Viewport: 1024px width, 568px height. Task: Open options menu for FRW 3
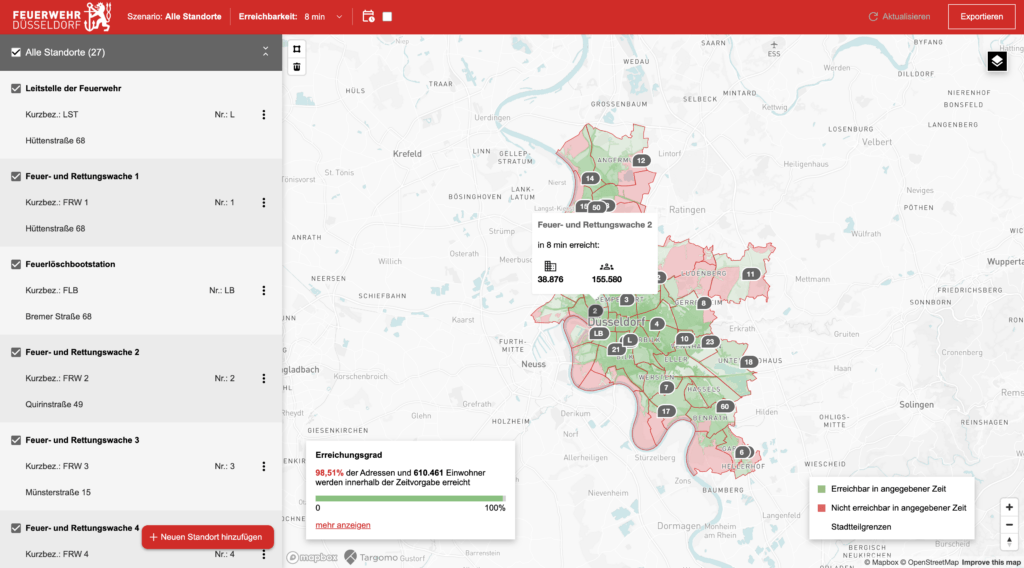tap(264, 466)
